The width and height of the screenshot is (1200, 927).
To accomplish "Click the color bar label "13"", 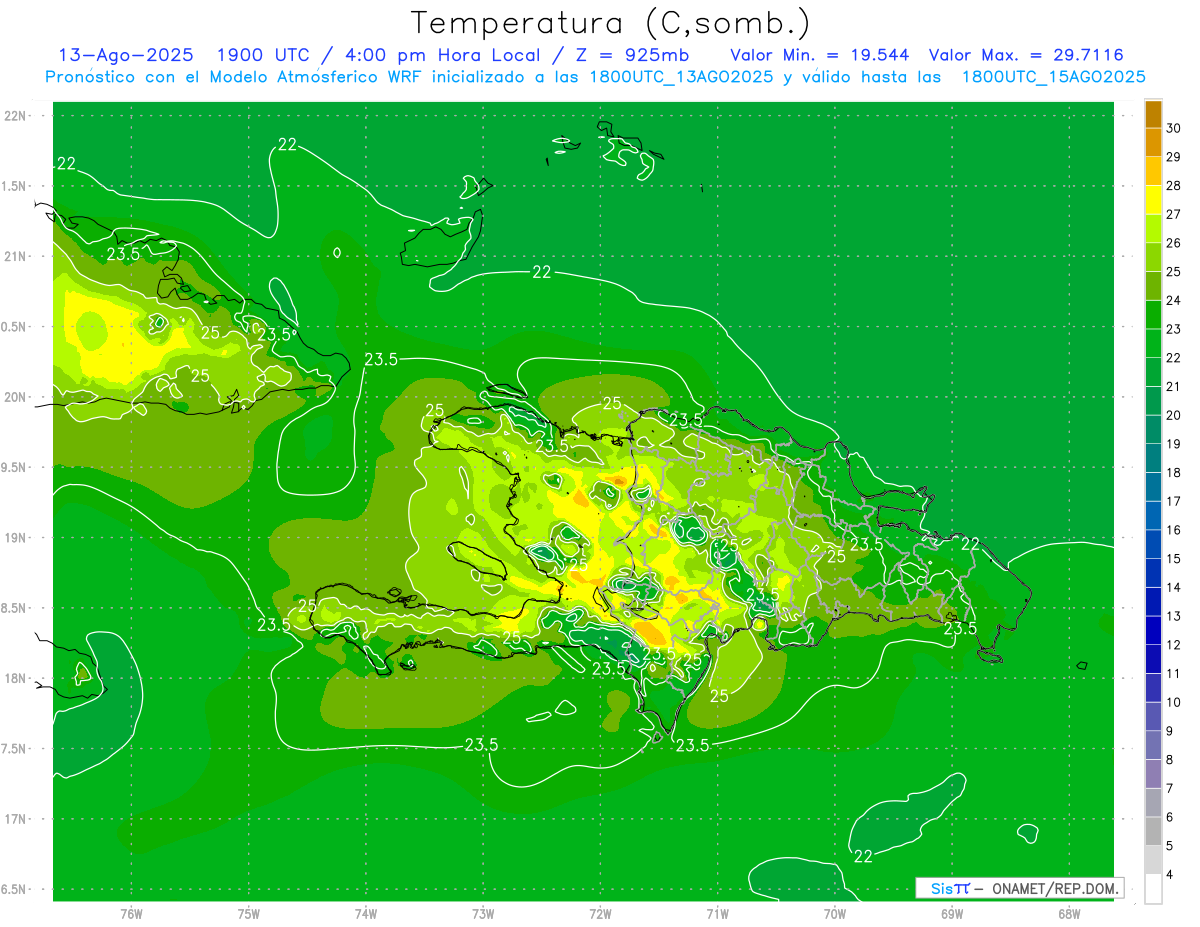I will (x=1174, y=616).
